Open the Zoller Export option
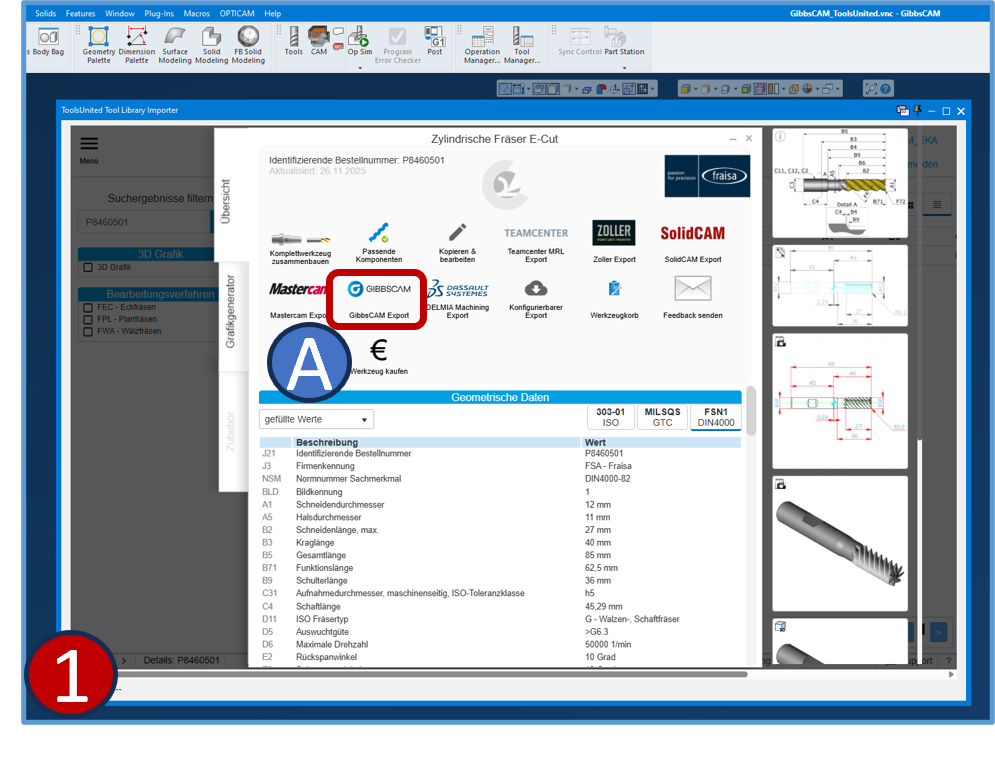The height and width of the screenshot is (774, 995). [613, 234]
